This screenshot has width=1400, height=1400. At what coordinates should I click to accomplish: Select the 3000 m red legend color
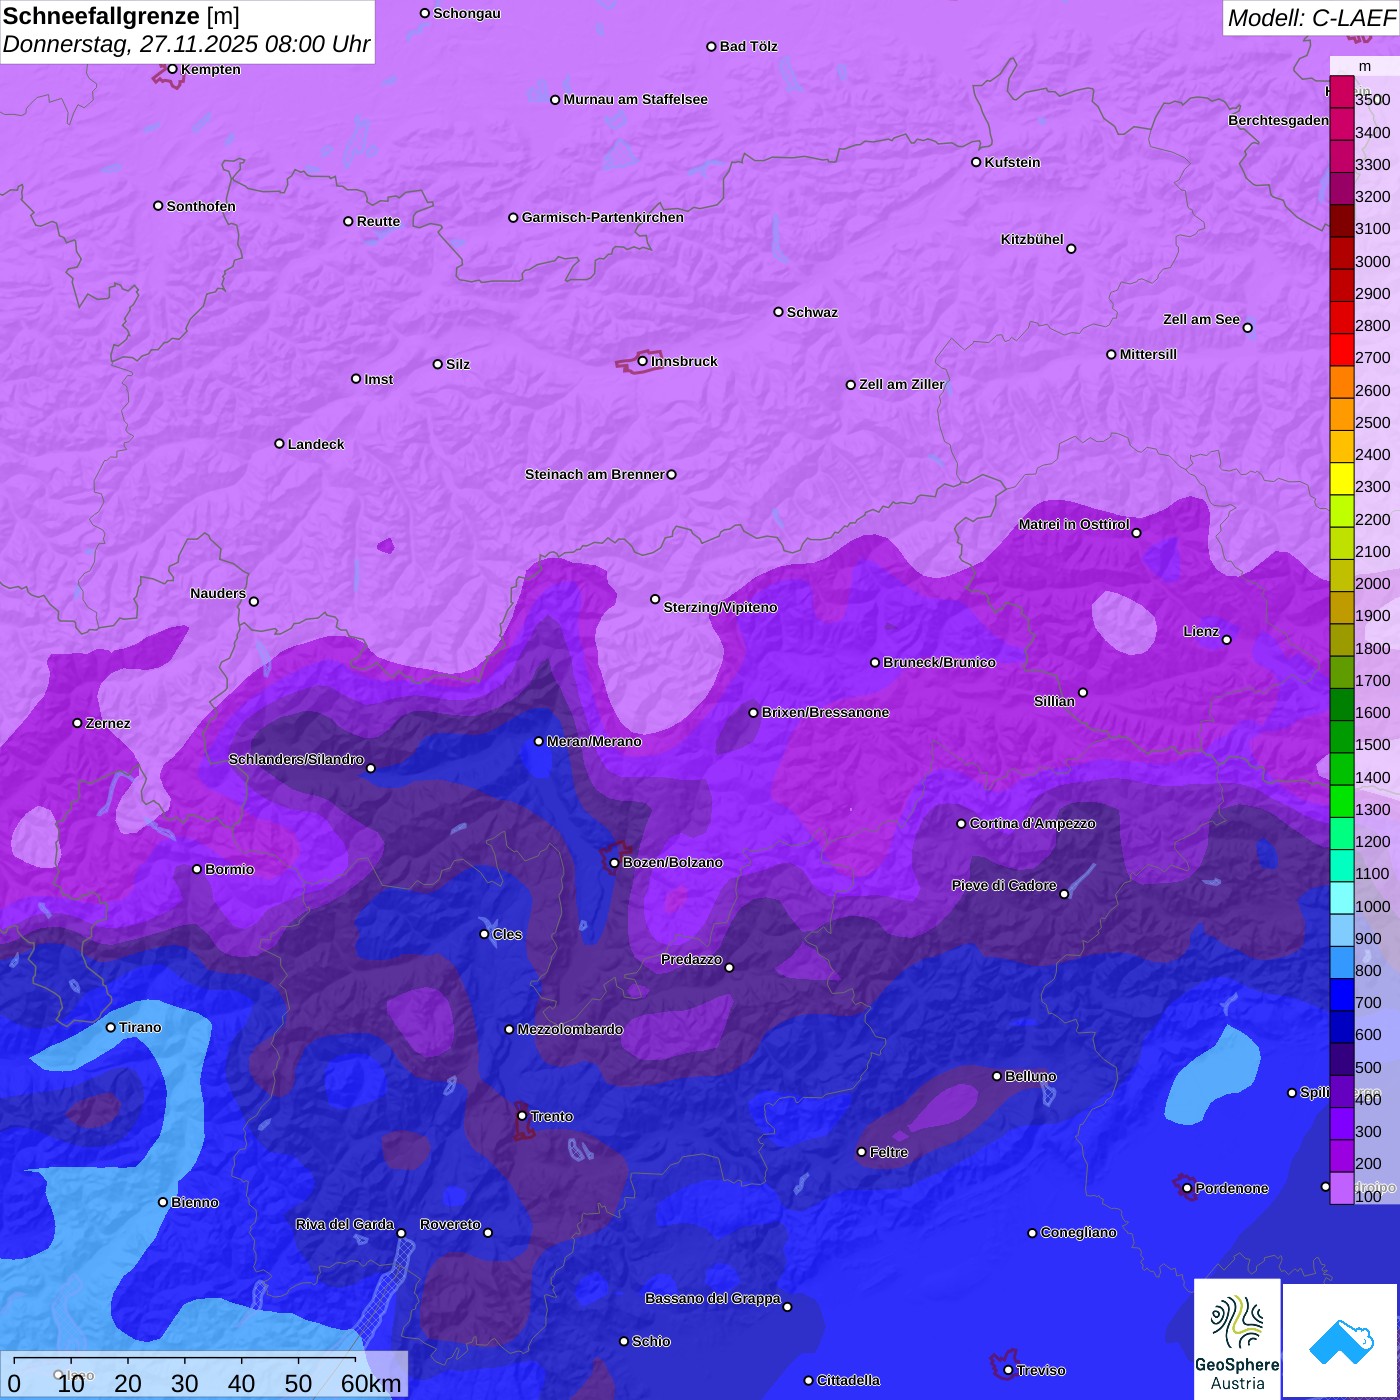pos(1341,253)
